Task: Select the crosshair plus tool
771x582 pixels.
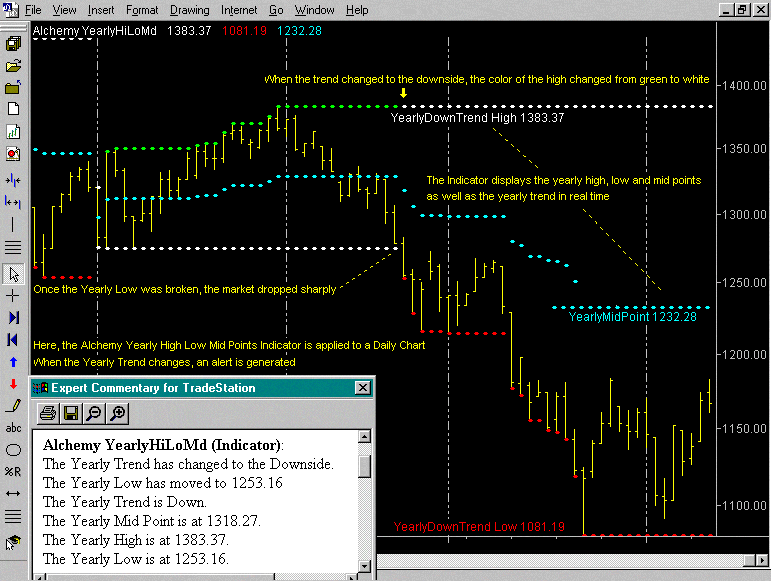Action: [x=13, y=295]
